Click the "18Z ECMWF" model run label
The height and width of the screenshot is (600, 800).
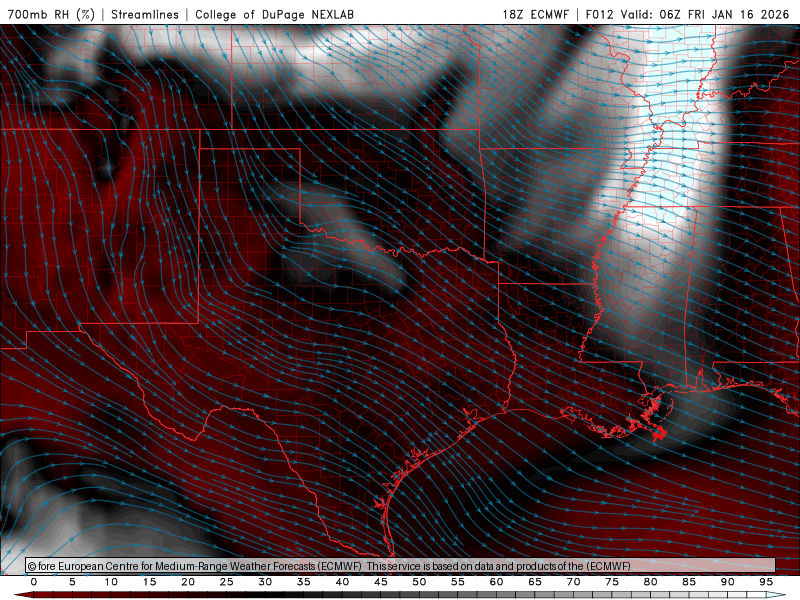[x=536, y=14]
